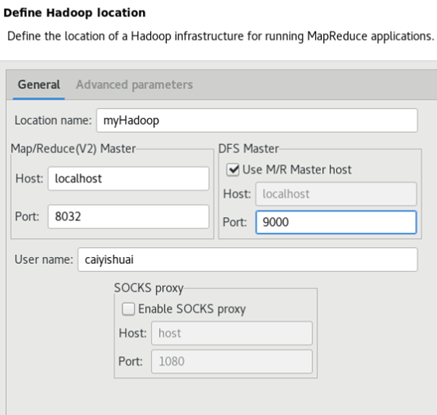Click the SOCKS proxy group title
This screenshot has height=415, width=437.
click(x=149, y=288)
